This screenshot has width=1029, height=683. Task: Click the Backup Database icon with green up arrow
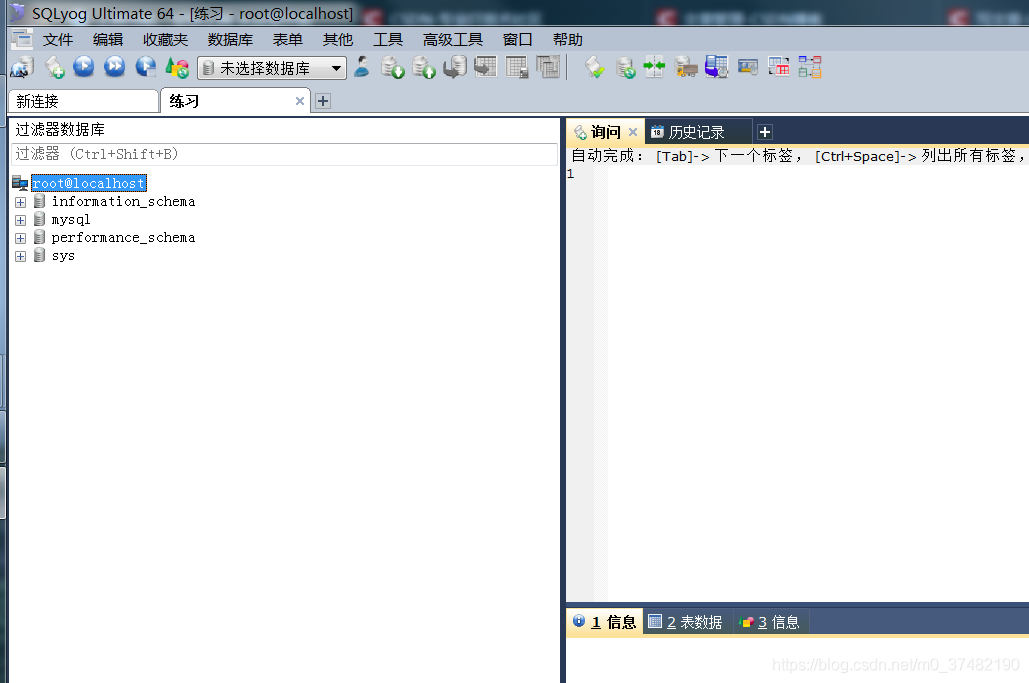point(424,67)
